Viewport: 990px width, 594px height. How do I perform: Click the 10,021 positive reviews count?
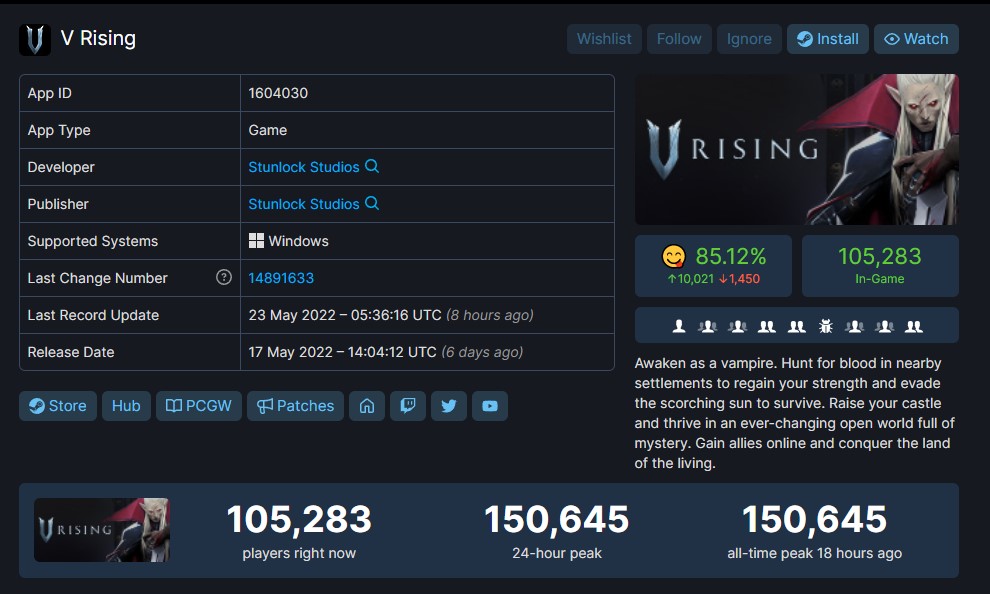click(x=690, y=279)
